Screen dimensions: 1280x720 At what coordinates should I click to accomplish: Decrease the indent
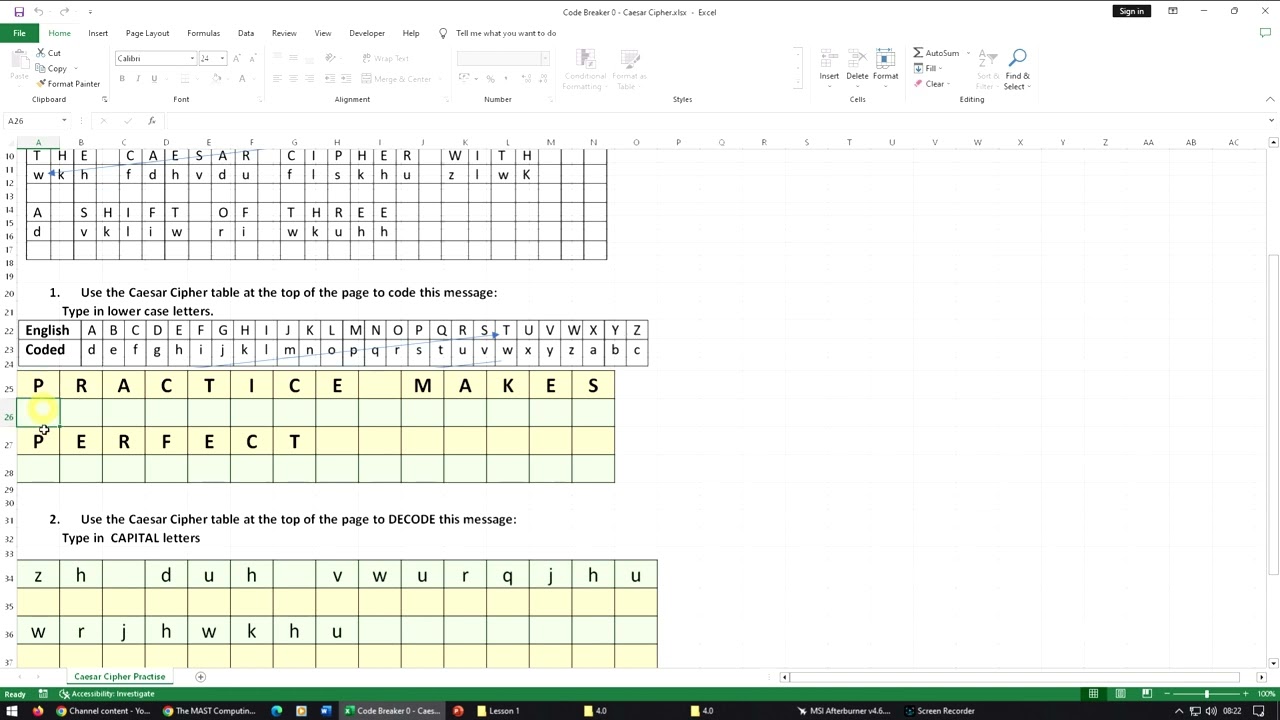[x=329, y=79]
